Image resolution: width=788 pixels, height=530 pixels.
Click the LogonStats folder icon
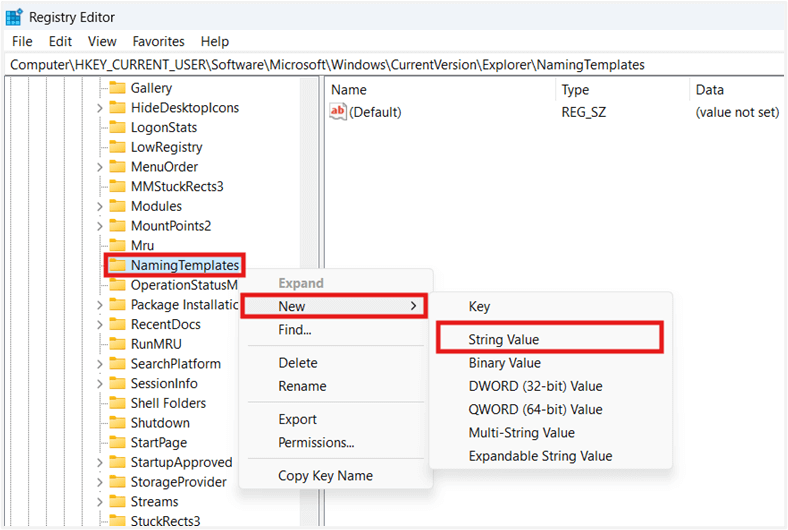click(x=117, y=127)
